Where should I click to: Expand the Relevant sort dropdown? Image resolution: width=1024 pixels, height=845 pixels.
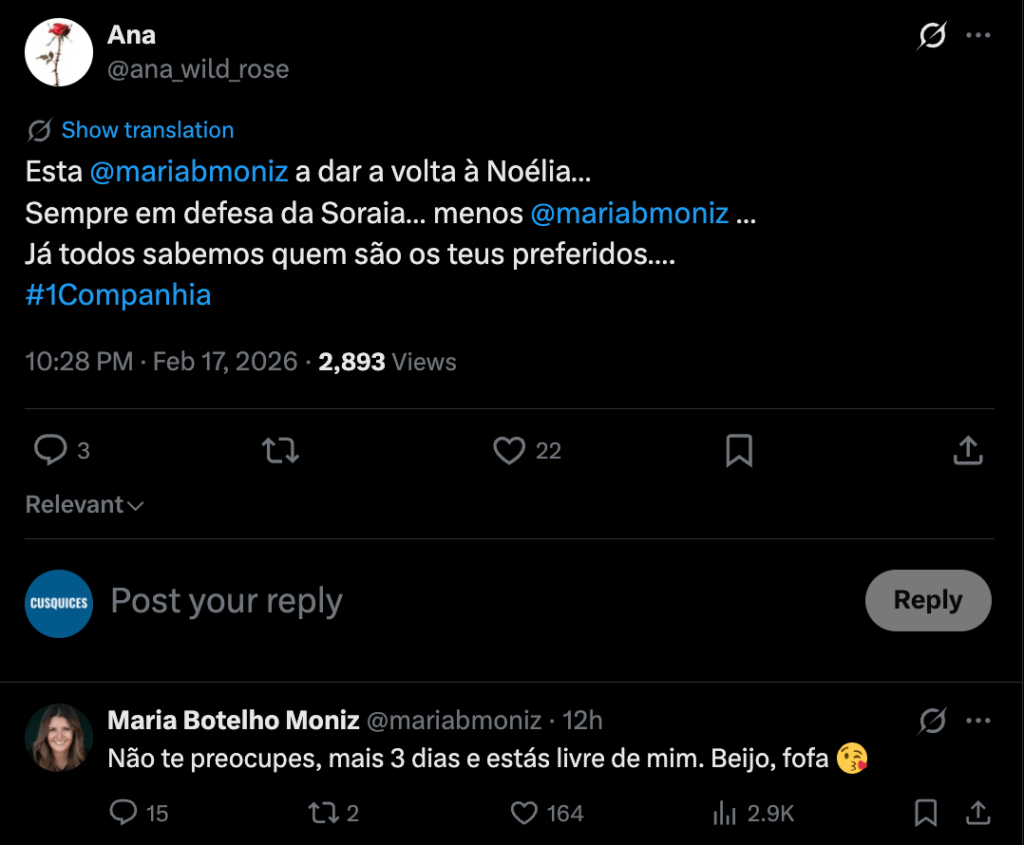pyautogui.click(x=85, y=505)
